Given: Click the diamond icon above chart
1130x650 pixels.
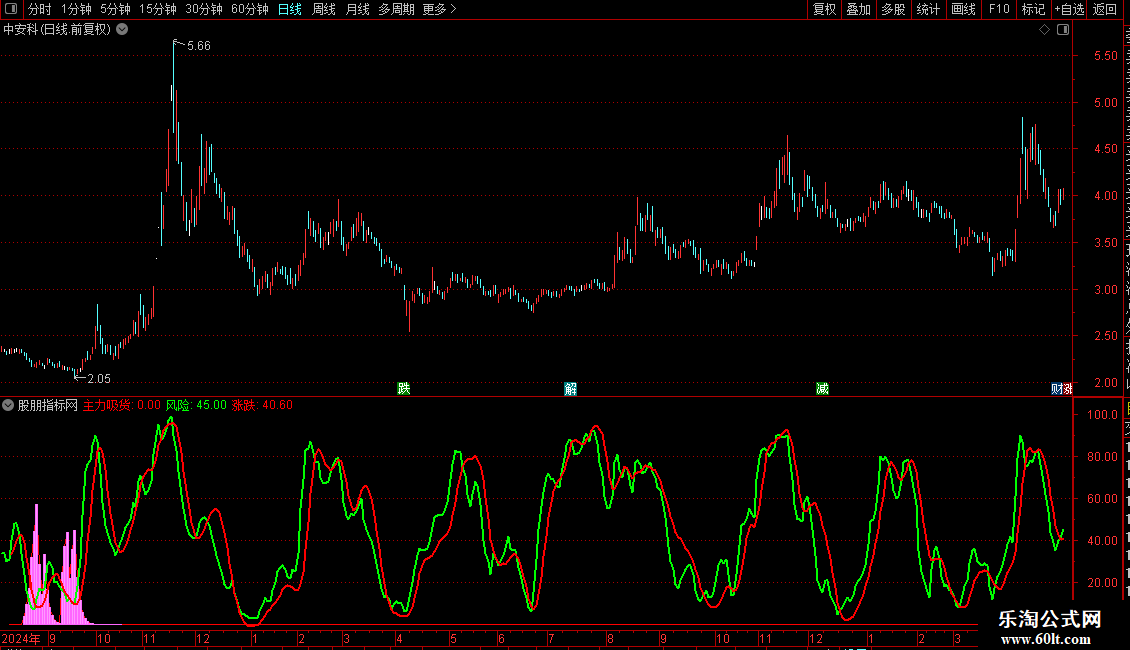Looking at the screenshot, I should [x=1044, y=30].
